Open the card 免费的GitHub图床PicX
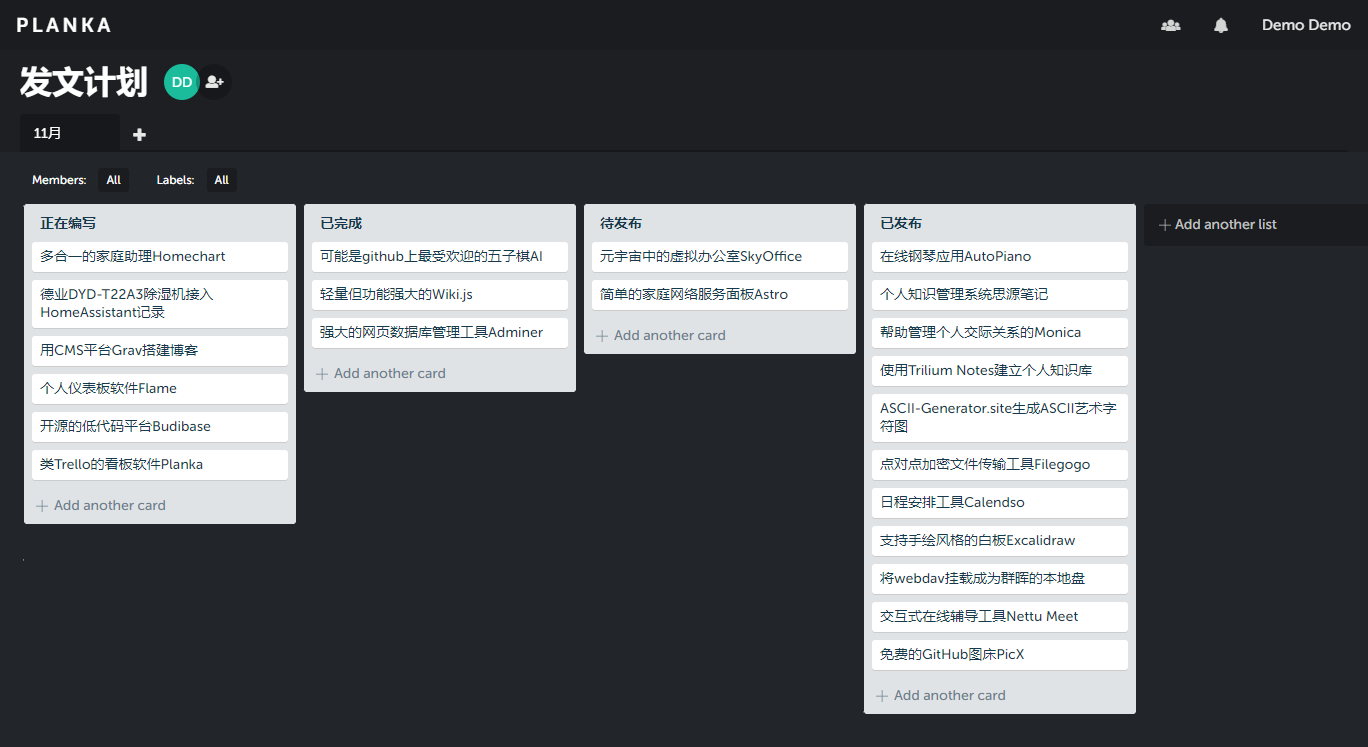Viewport: 1368px width, 747px height. 999,654
